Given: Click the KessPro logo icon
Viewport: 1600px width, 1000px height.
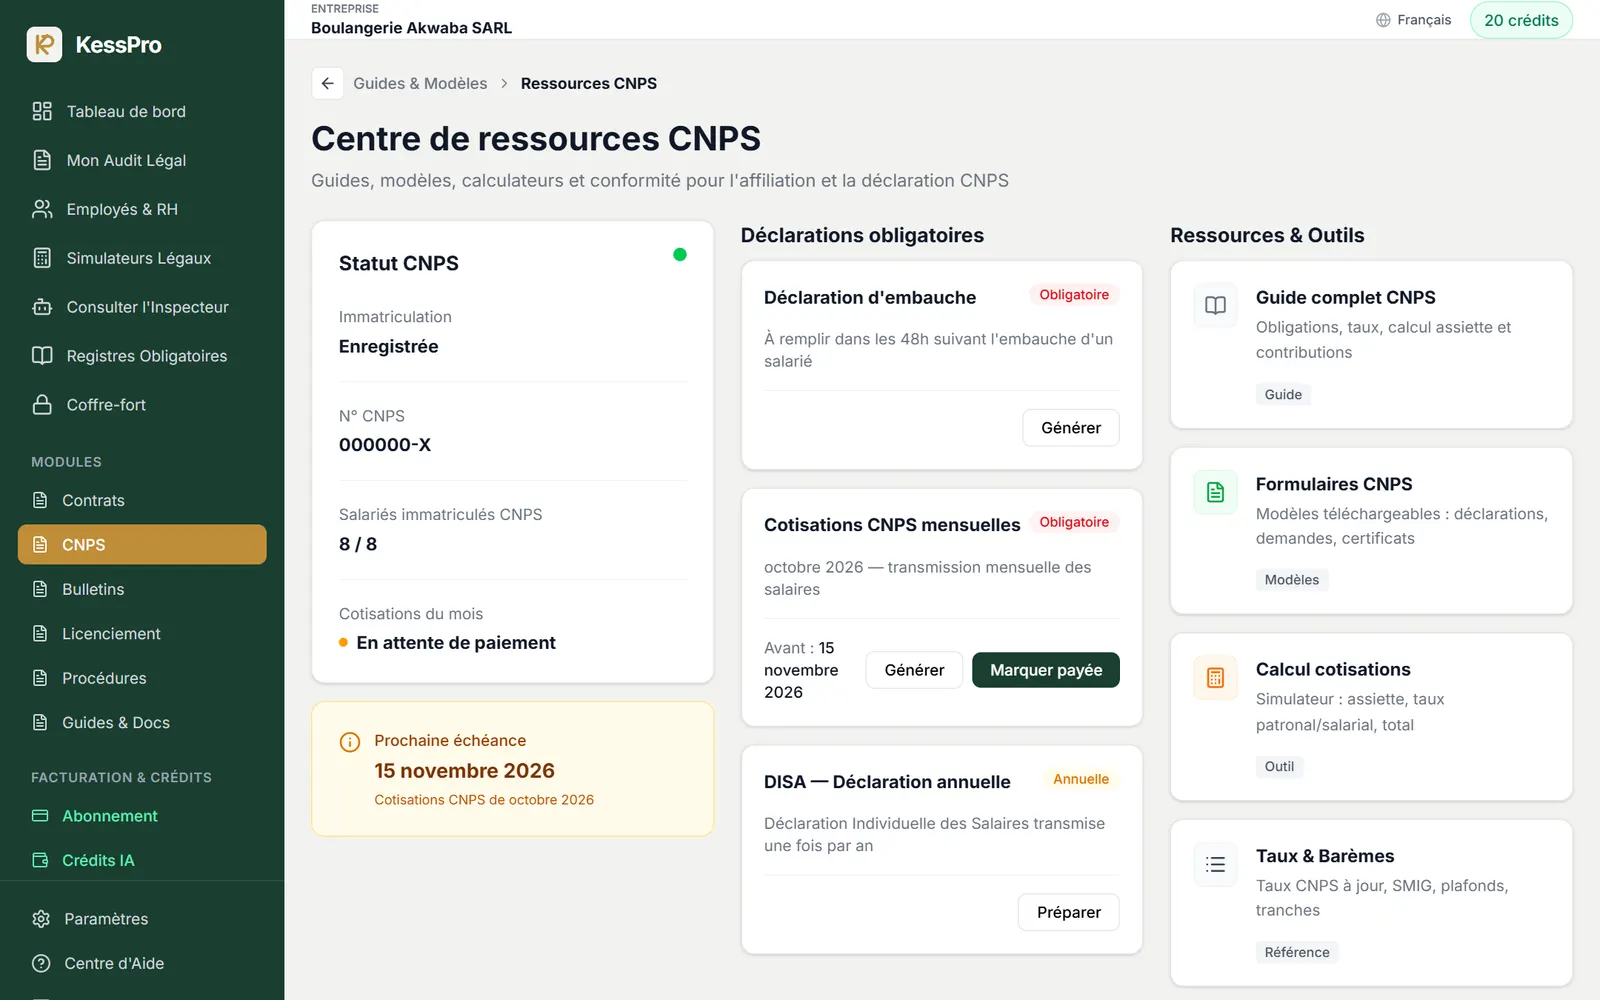Looking at the screenshot, I should pyautogui.click(x=44, y=44).
